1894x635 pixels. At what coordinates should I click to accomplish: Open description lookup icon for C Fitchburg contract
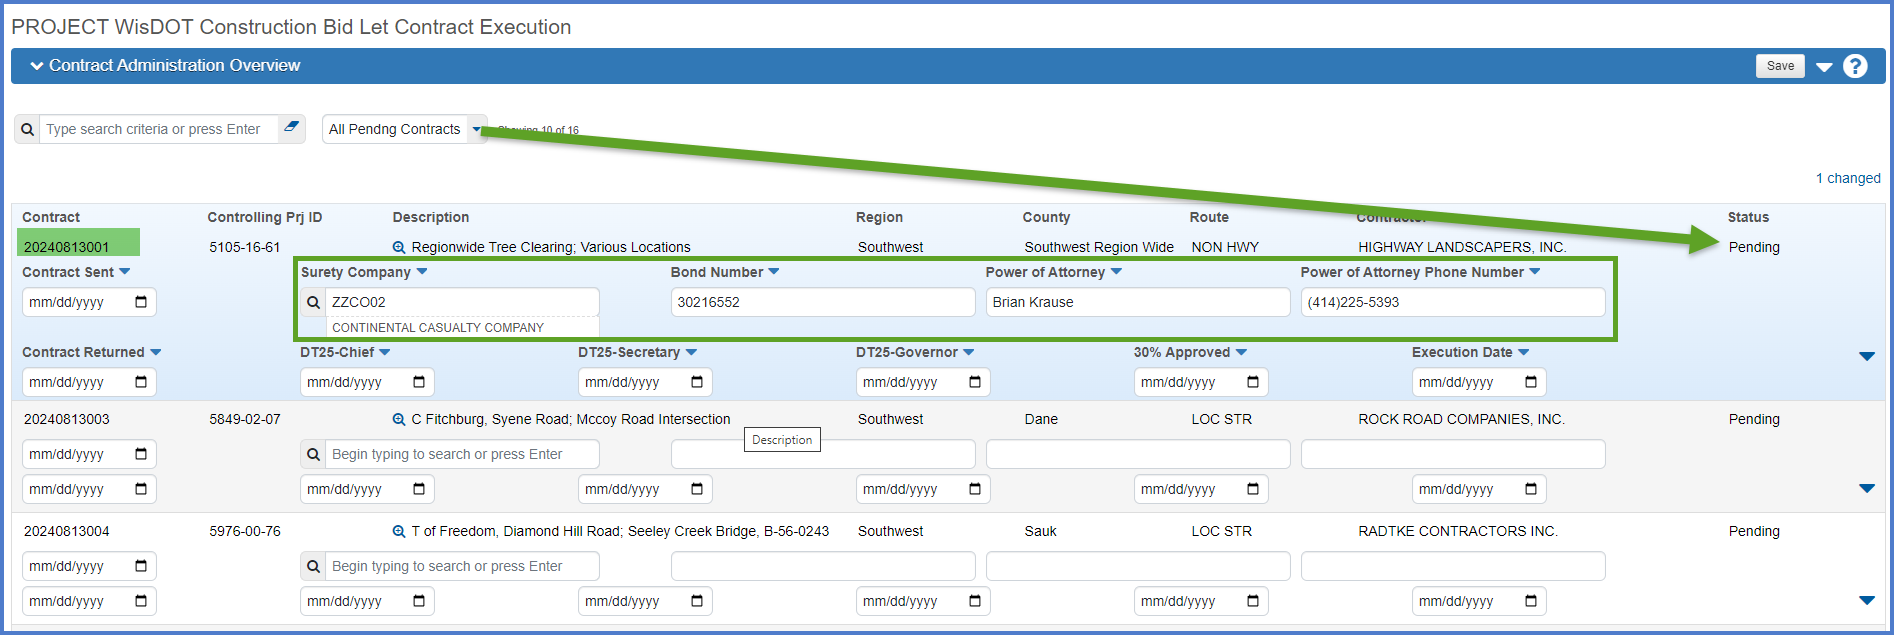399,419
